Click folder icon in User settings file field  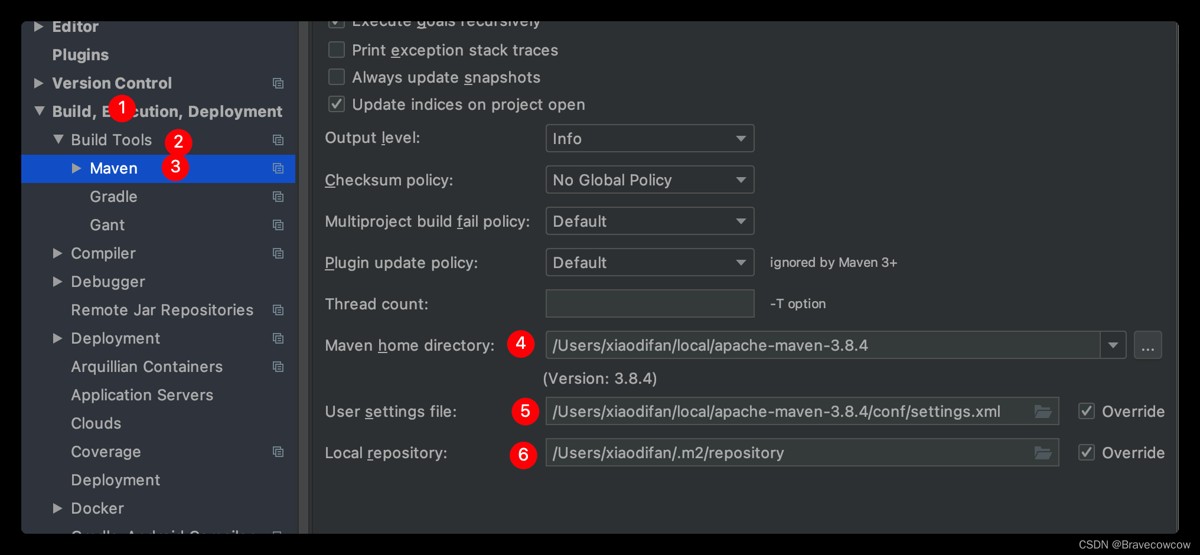pos(1043,411)
